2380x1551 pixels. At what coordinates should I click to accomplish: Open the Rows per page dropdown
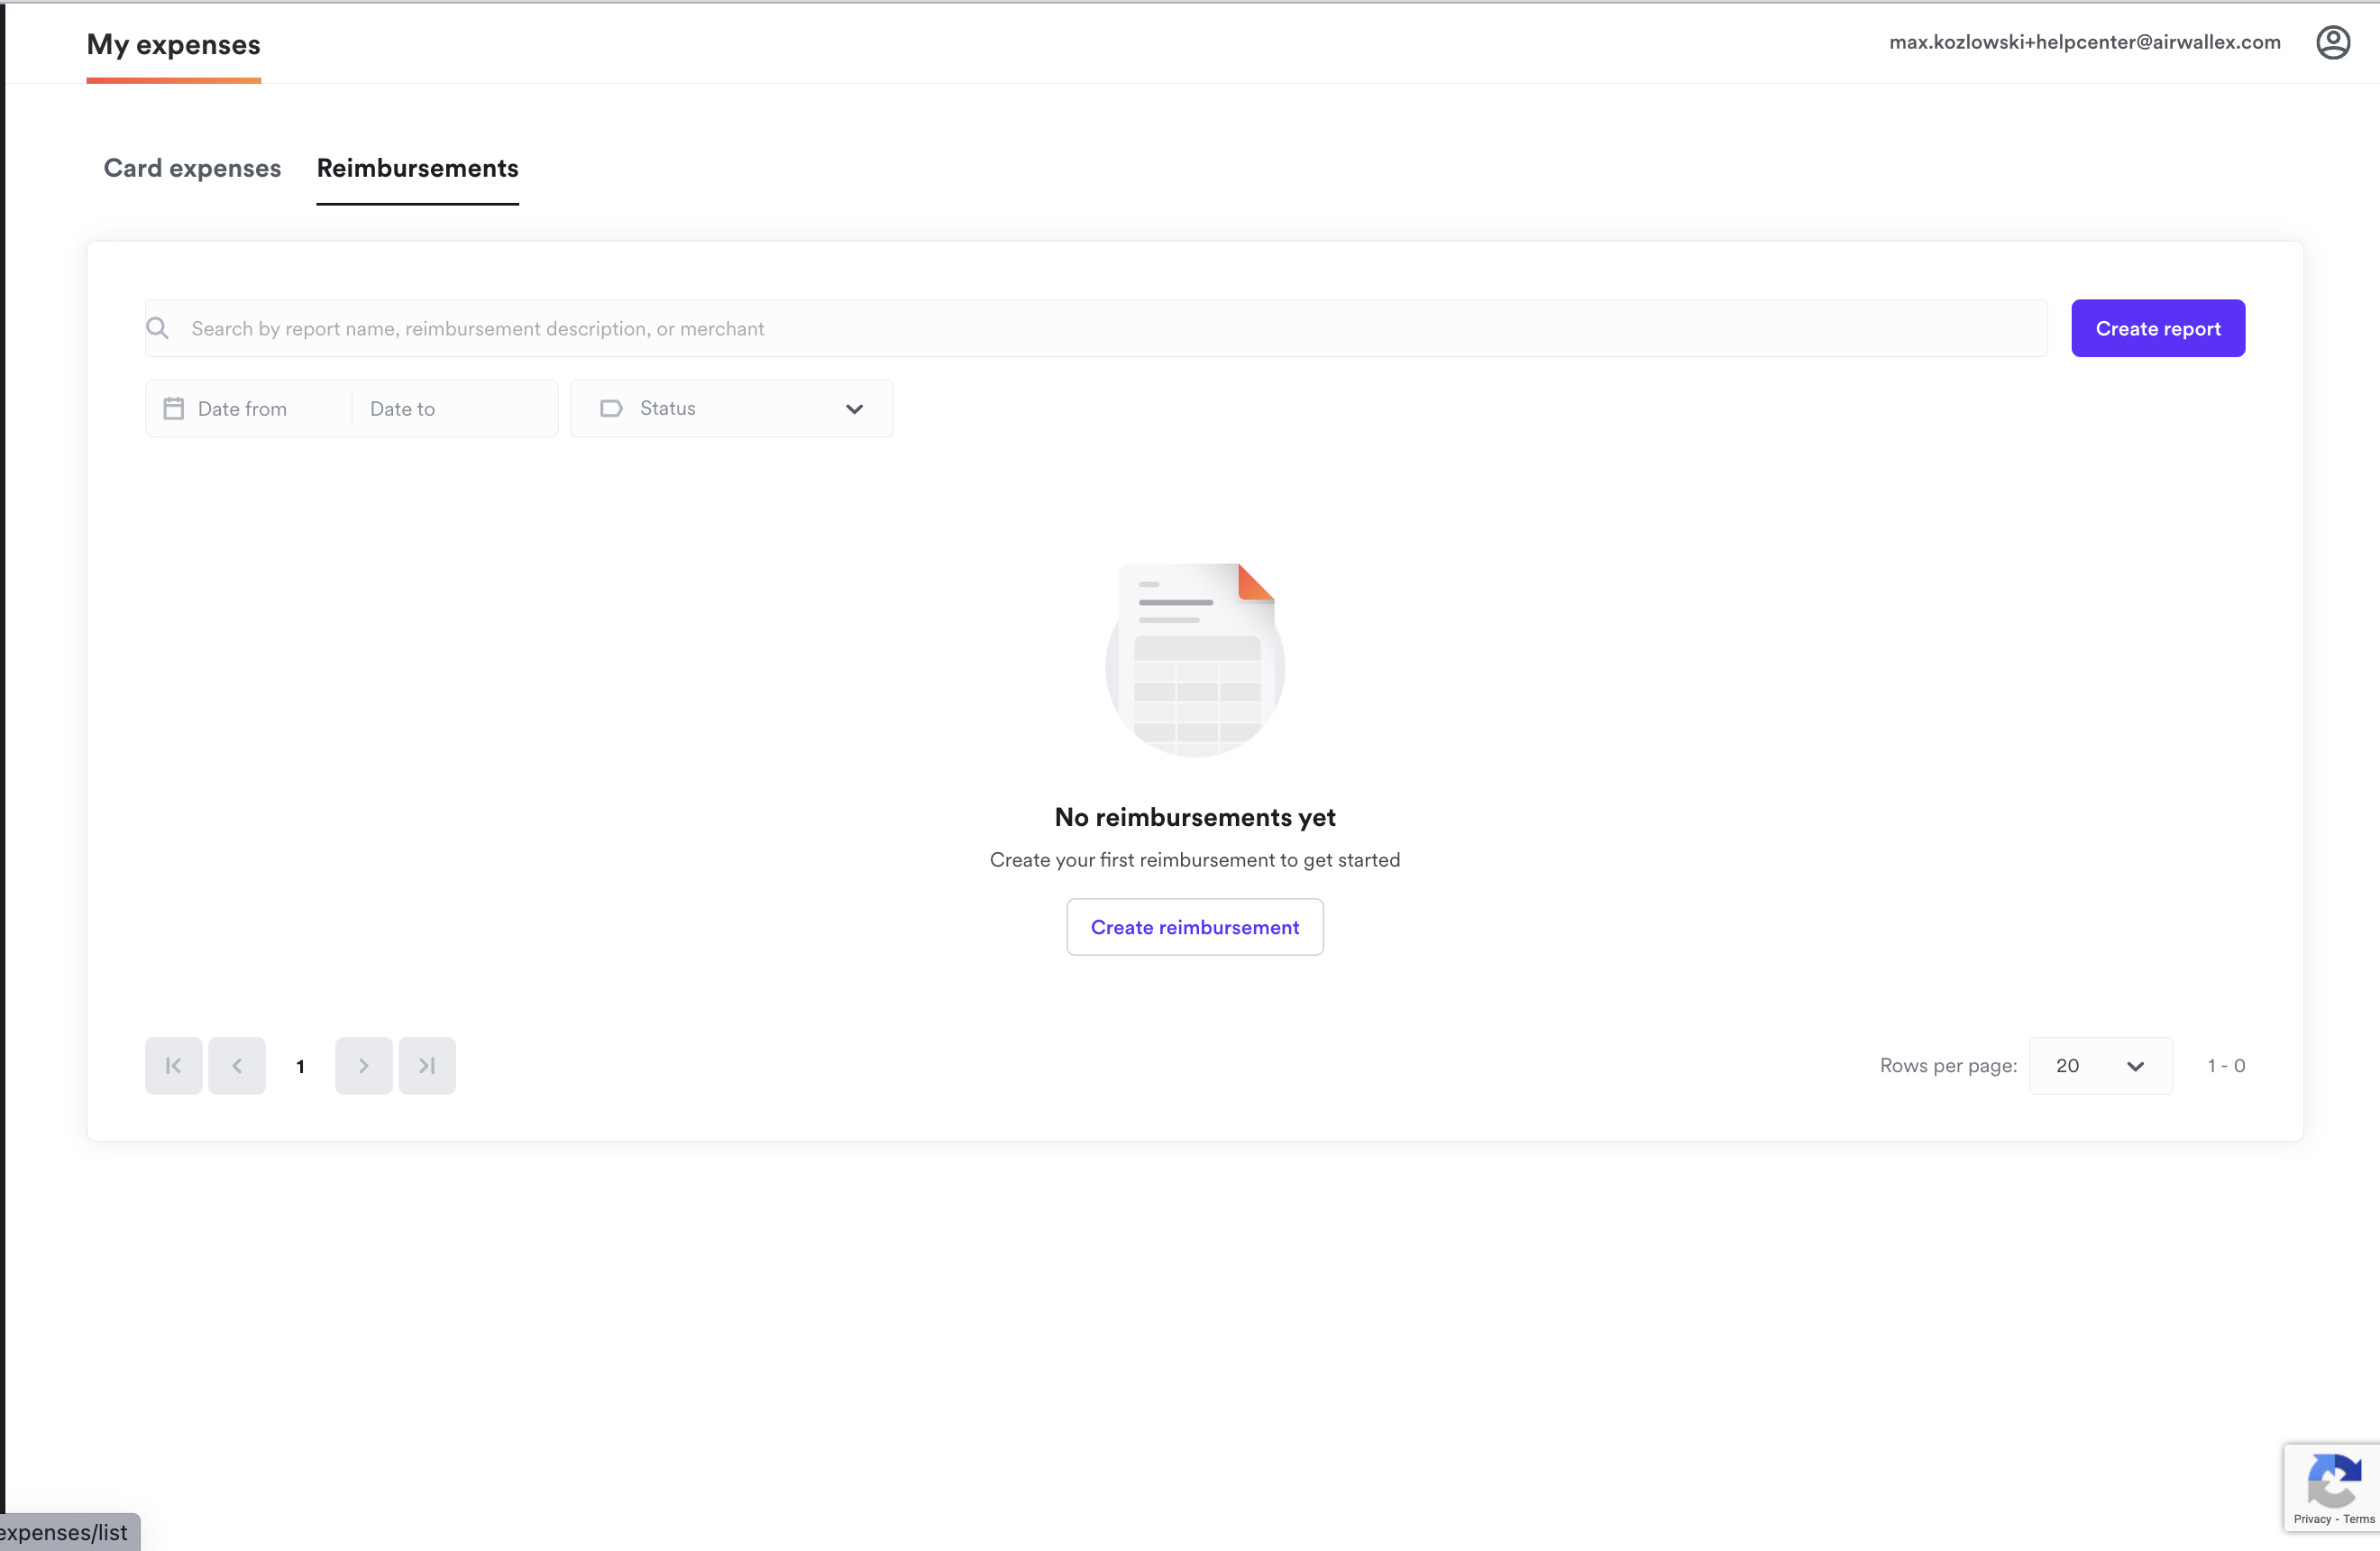[x=2100, y=1065]
